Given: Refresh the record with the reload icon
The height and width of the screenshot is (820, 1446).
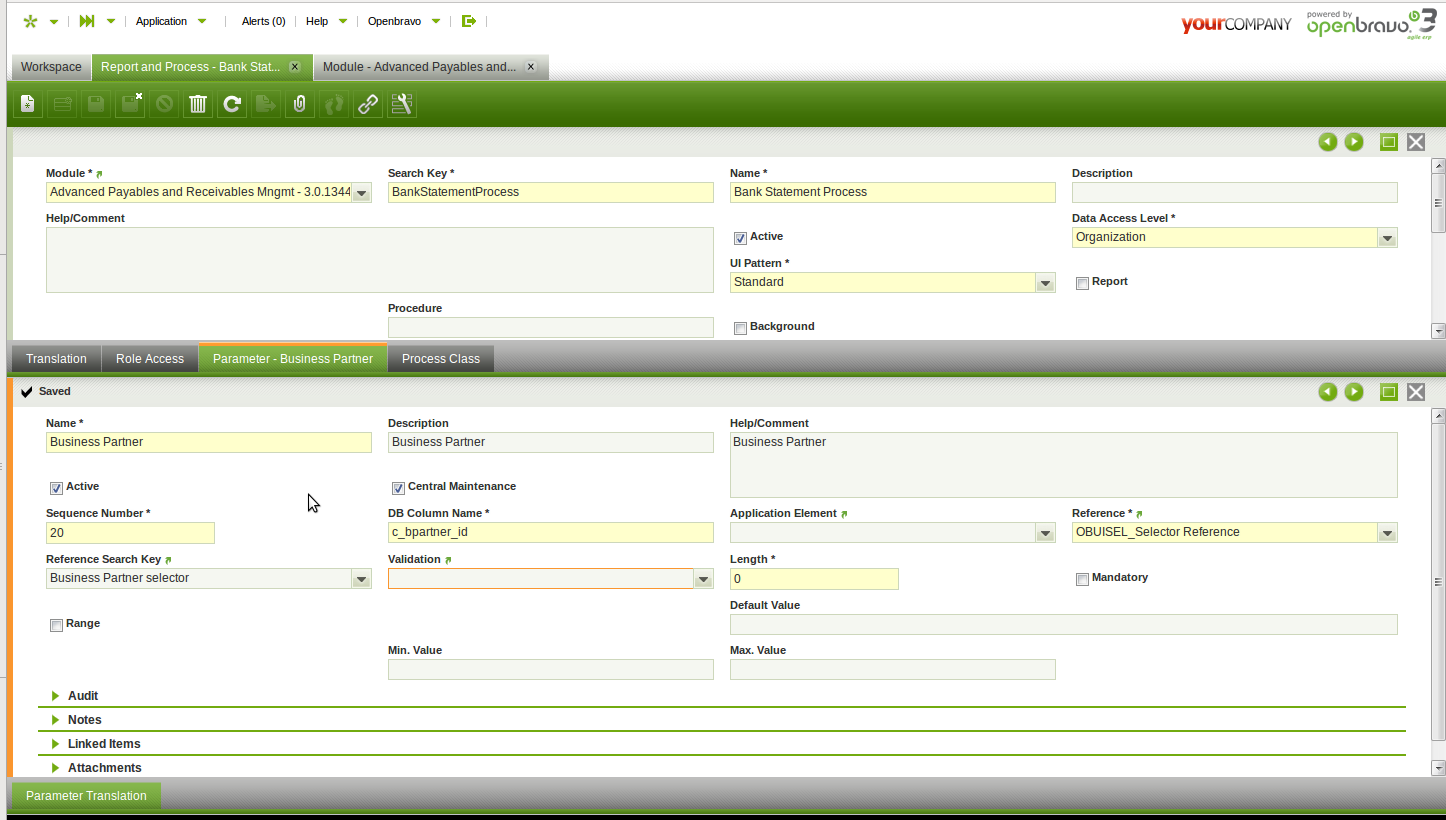Looking at the screenshot, I should pyautogui.click(x=232, y=104).
